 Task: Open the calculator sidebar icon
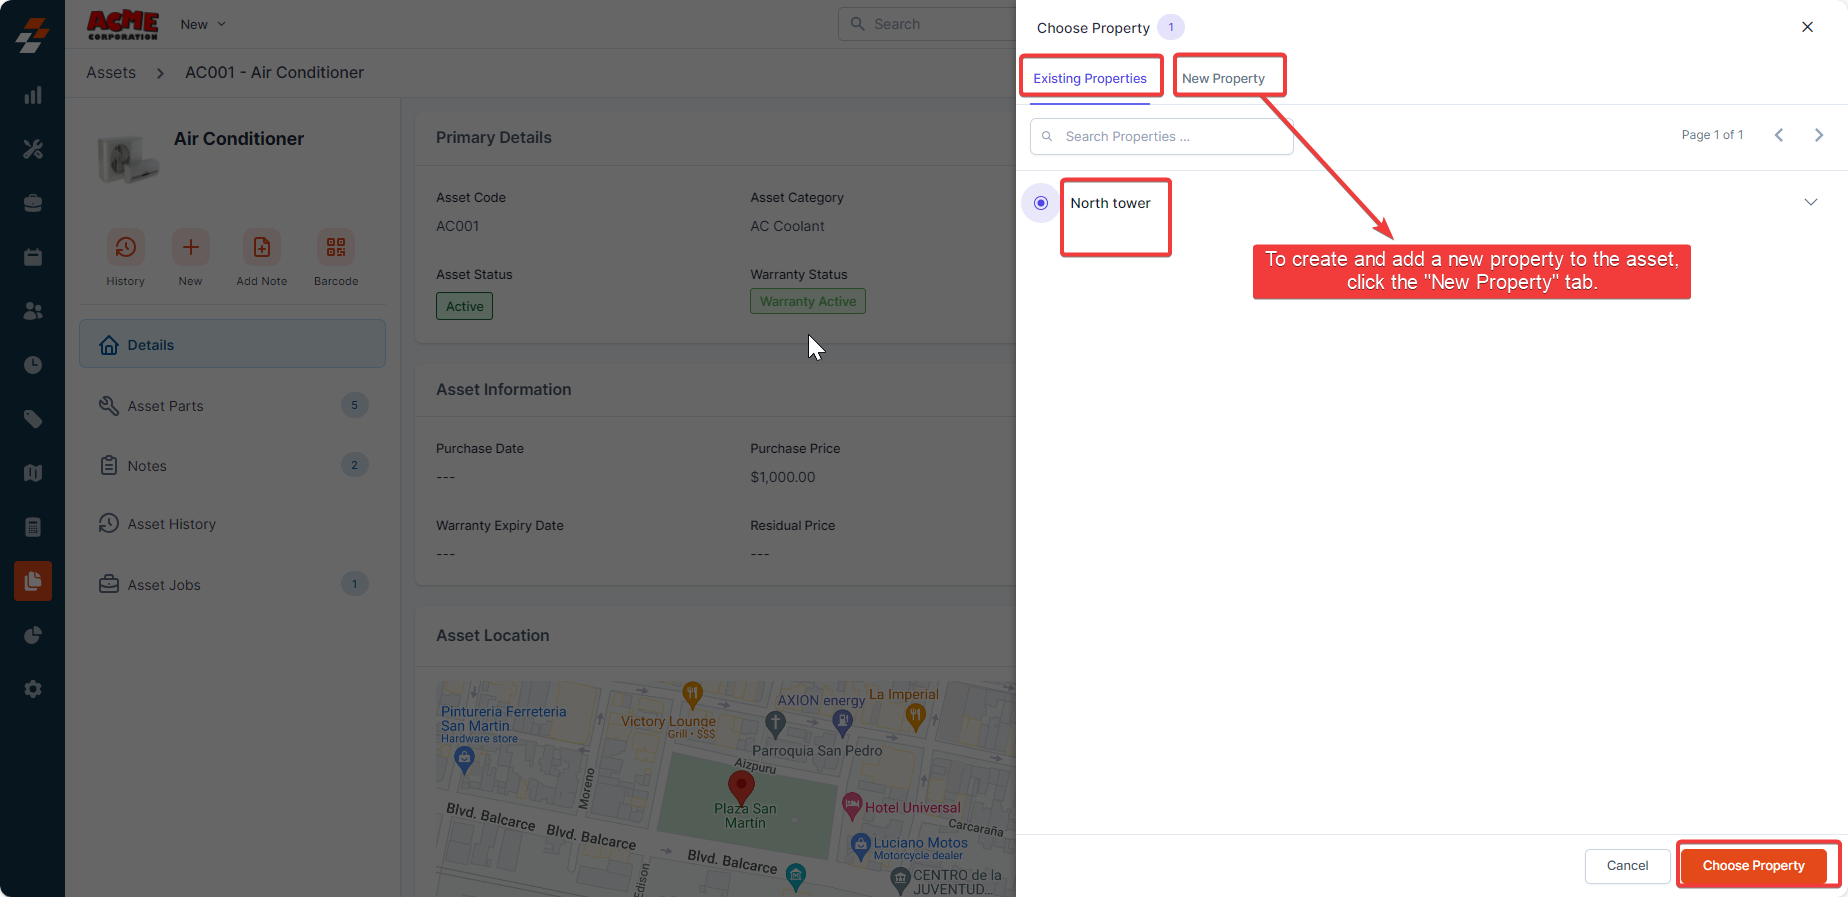tap(33, 527)
